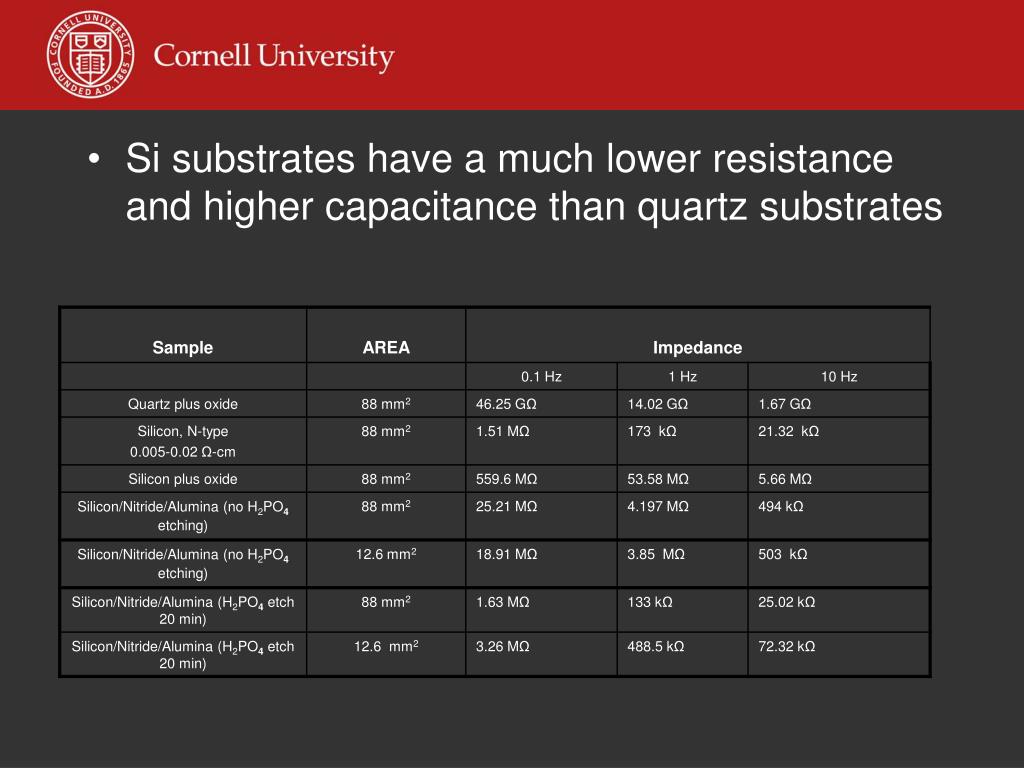1024x768 pixels.
Task: Click the 88 mm² area in Quartz plus oxide row
Action: (386, 404)
